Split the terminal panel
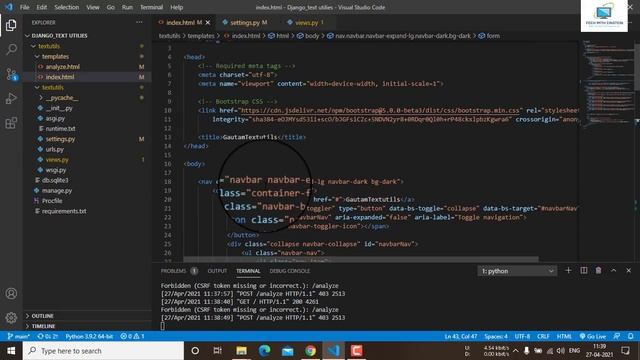Image resolution: width=640 pixels, height=360 pixels. point(584,271)
